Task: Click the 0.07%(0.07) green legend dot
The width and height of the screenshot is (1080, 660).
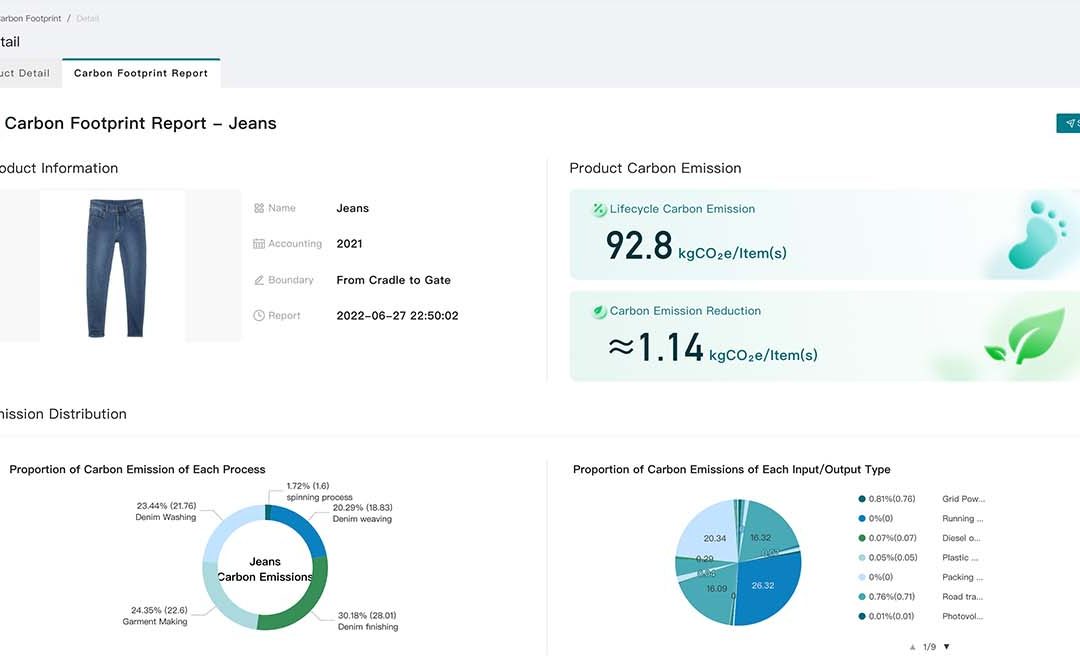Action: pyautogui.click(x=862, y=538)
